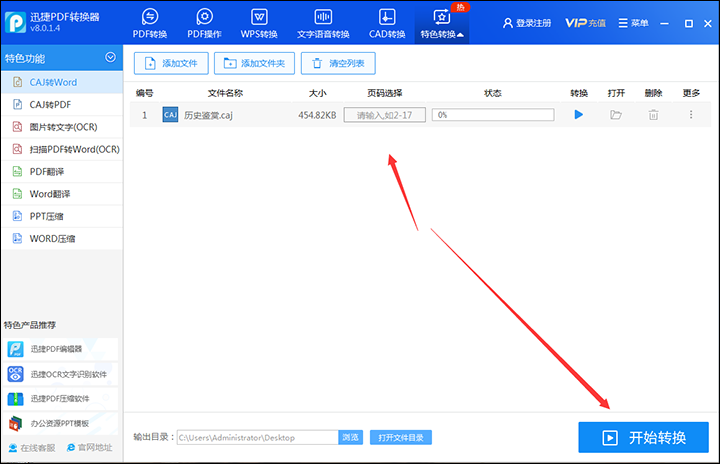Image resolution: width=720 pixels, height=464 pixels.
Task: Open output folder icon for 历史鉴赏.caj
Action: coord(616,115)
